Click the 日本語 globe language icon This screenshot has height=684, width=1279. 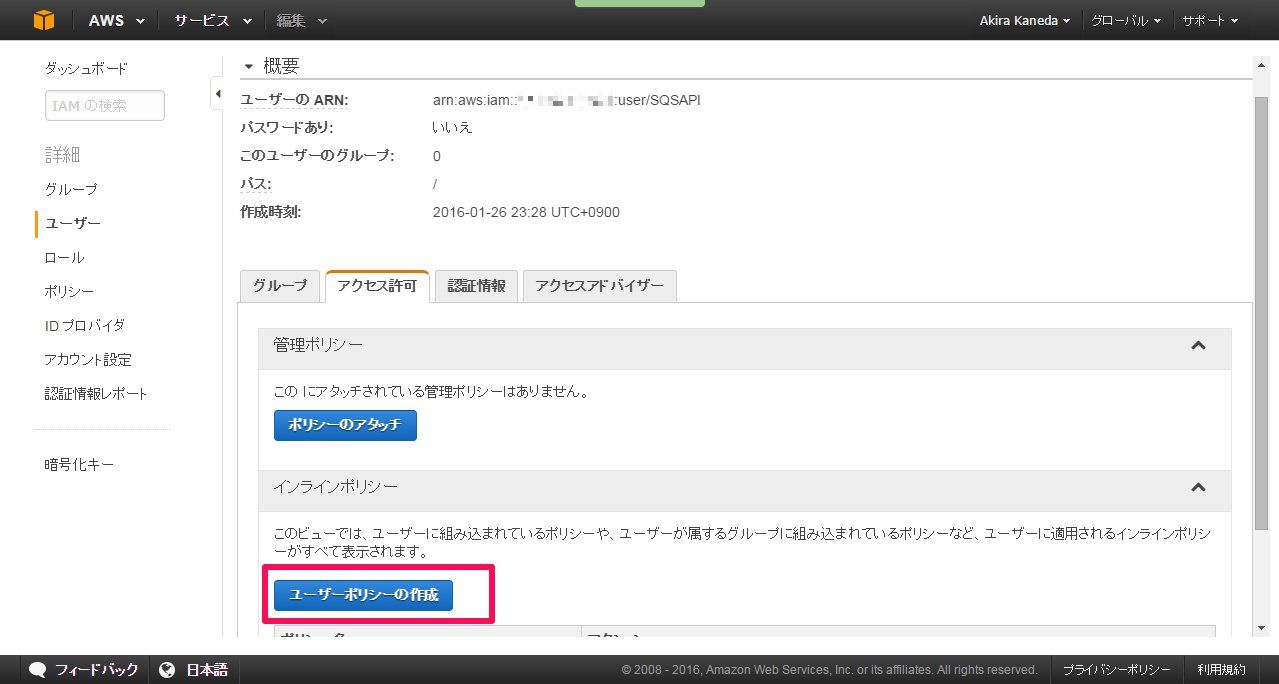(167, 670)
